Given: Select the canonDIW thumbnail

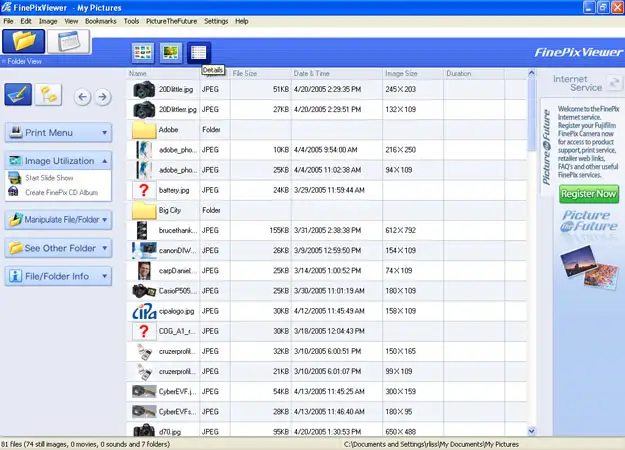Looking at the screenshot, I should [x=144, y=251].
